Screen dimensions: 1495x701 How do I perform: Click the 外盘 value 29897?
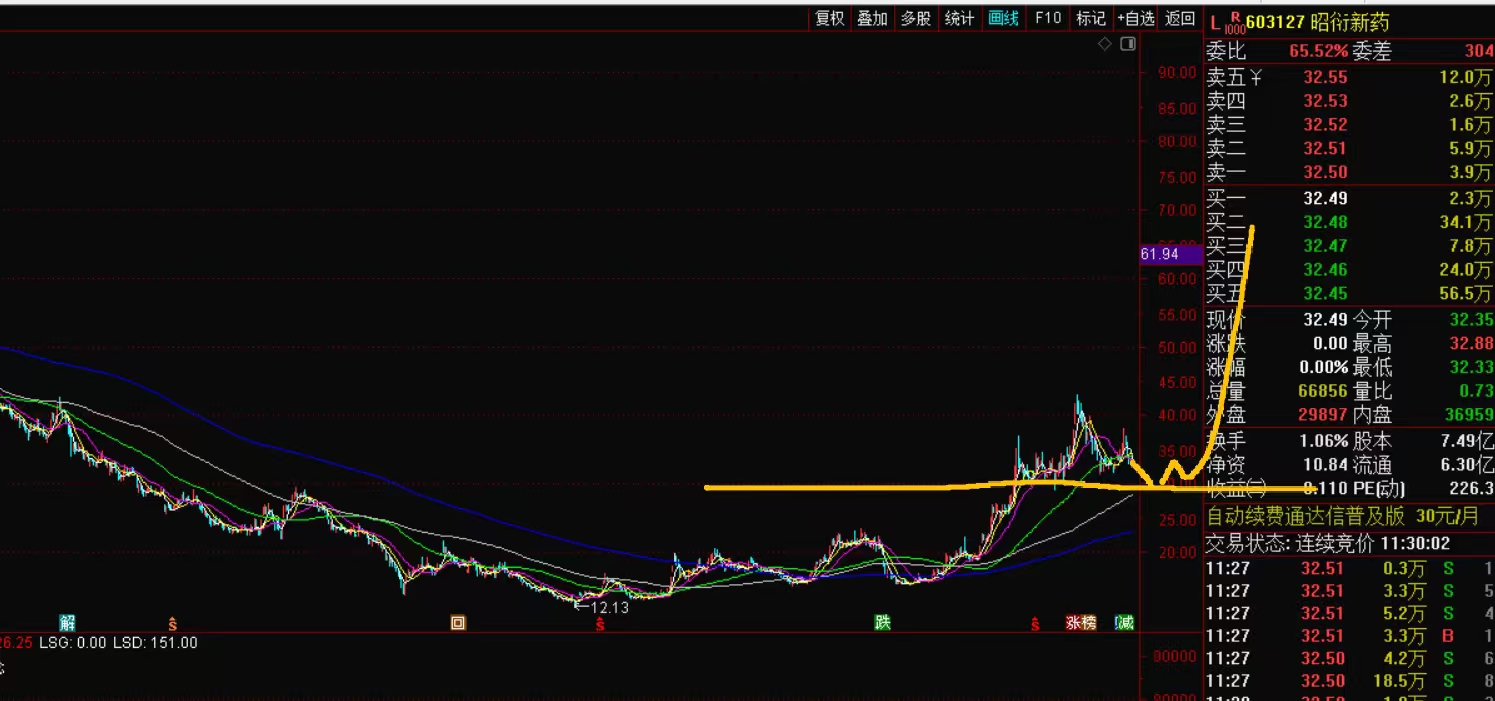1322,414
